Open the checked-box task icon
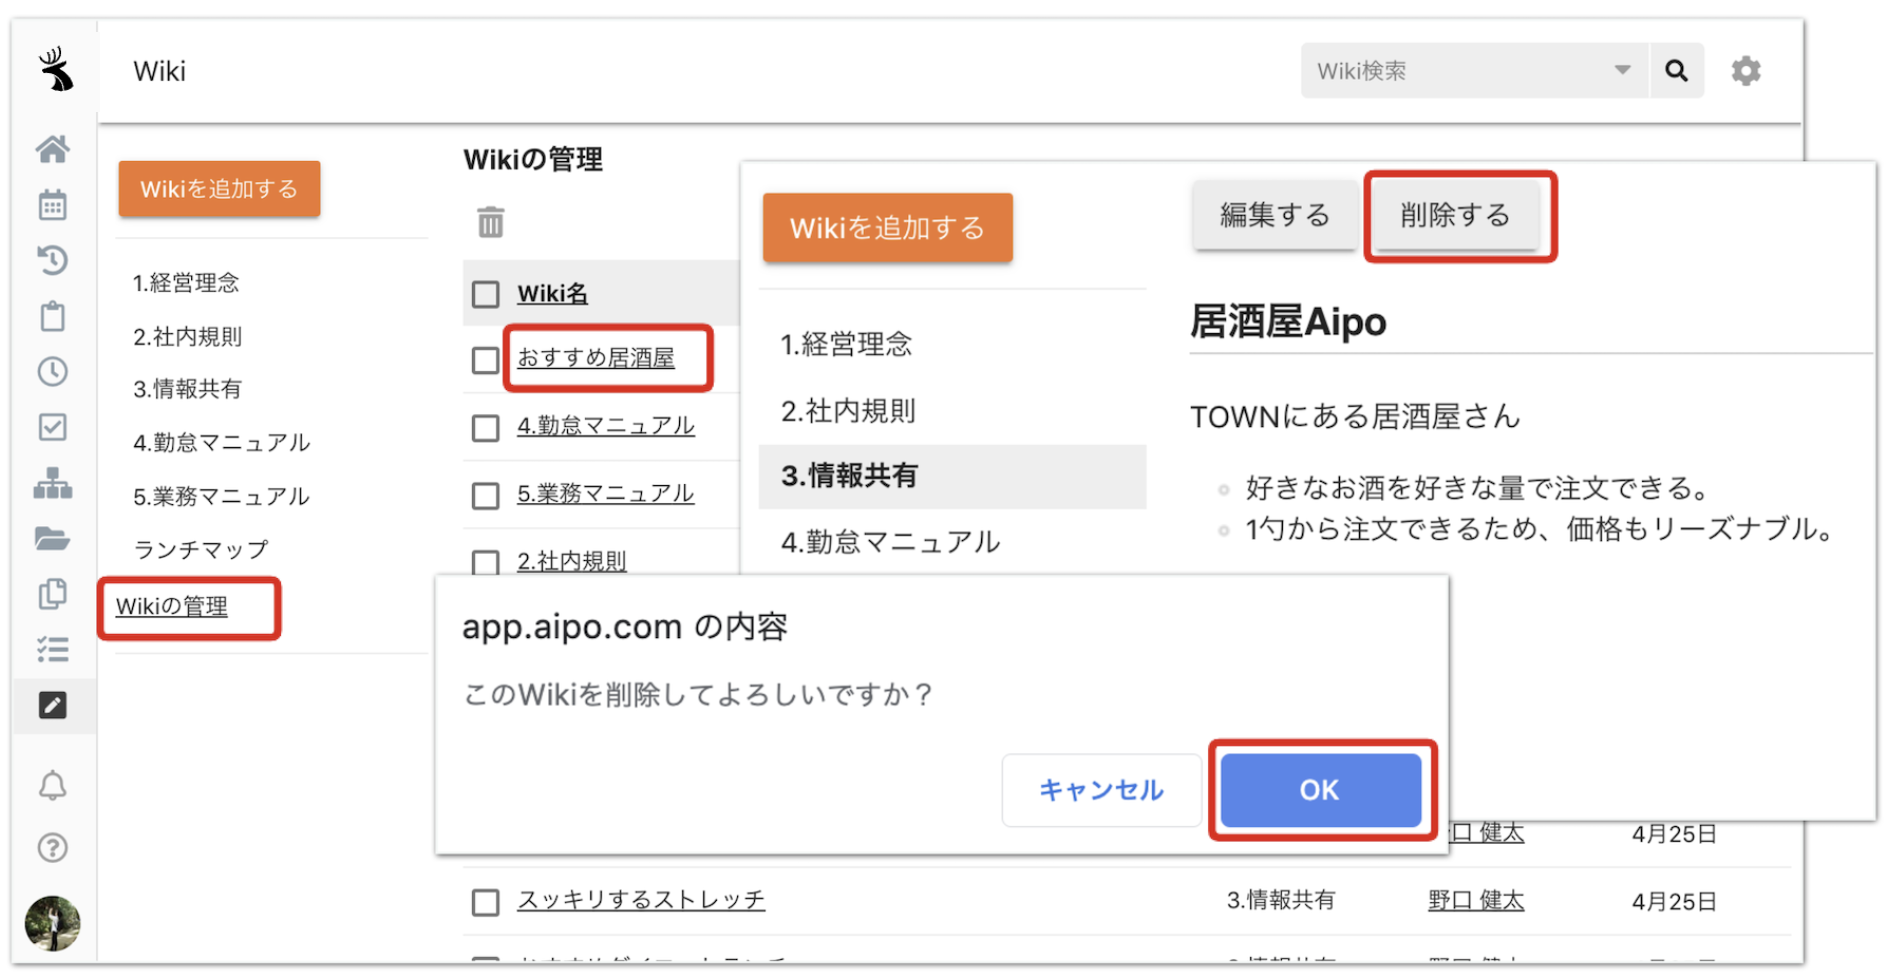This screenshot has height=972, width=1896. click(53, 427)
